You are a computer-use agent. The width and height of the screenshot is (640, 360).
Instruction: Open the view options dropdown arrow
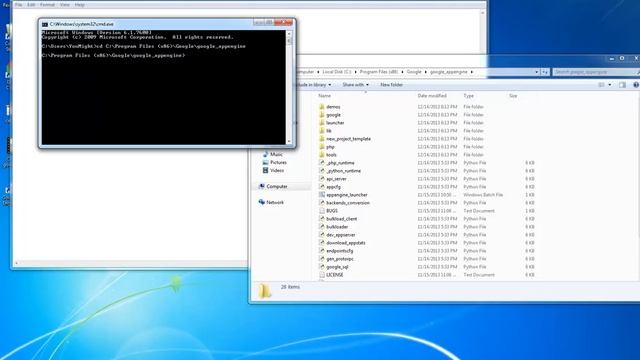[x=610, y=85]
